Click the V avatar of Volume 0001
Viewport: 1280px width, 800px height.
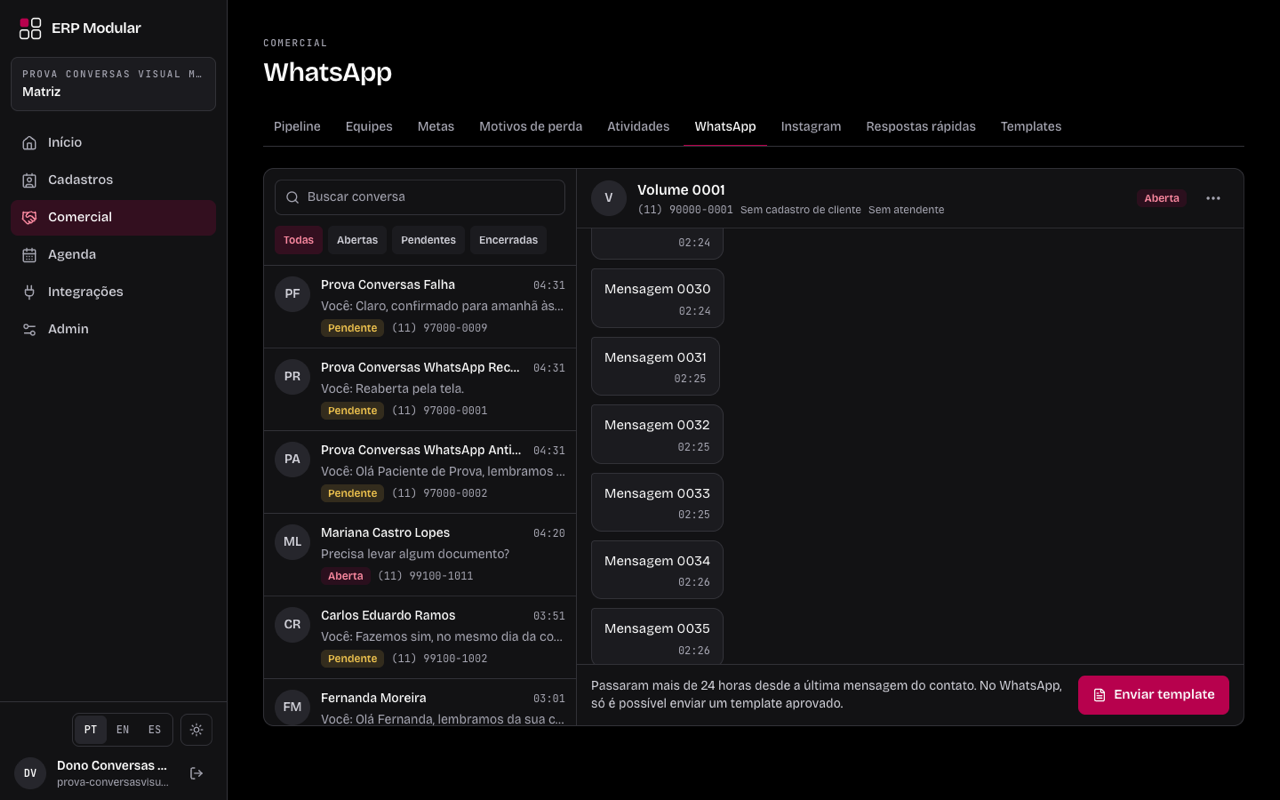609,198
